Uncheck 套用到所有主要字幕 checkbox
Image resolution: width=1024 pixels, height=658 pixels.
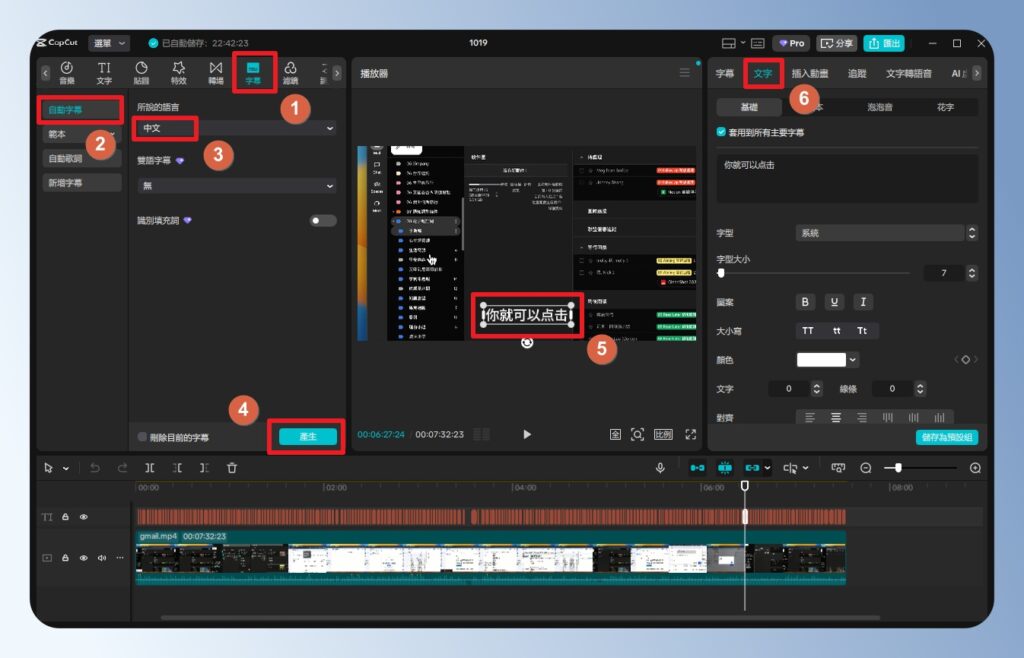pyautogui.click(x=722, y=132)
